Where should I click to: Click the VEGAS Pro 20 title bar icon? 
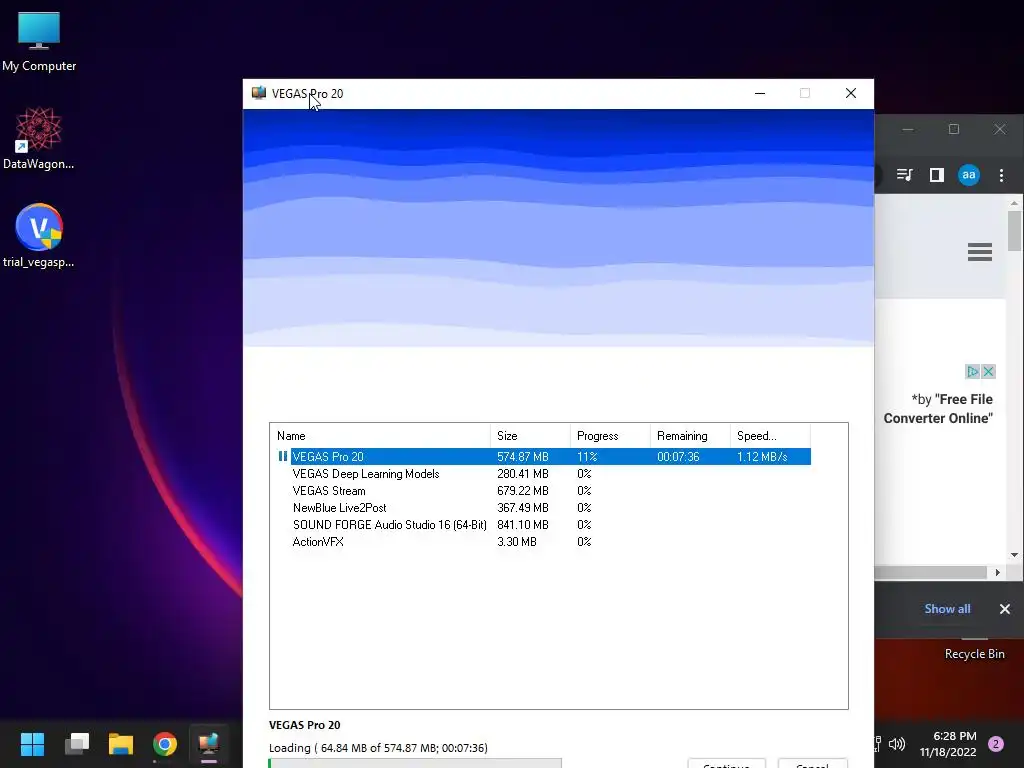click(x=259, y=93)
